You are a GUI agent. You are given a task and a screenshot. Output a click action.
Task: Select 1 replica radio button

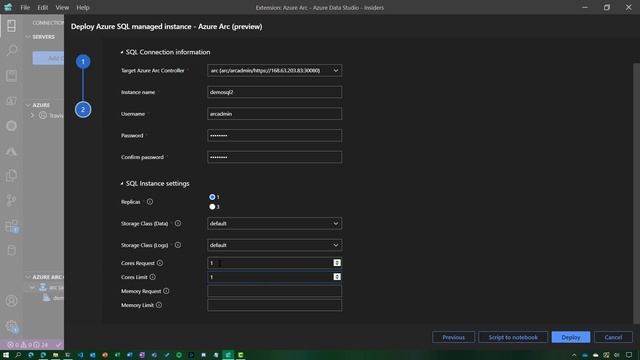point(212,197)
